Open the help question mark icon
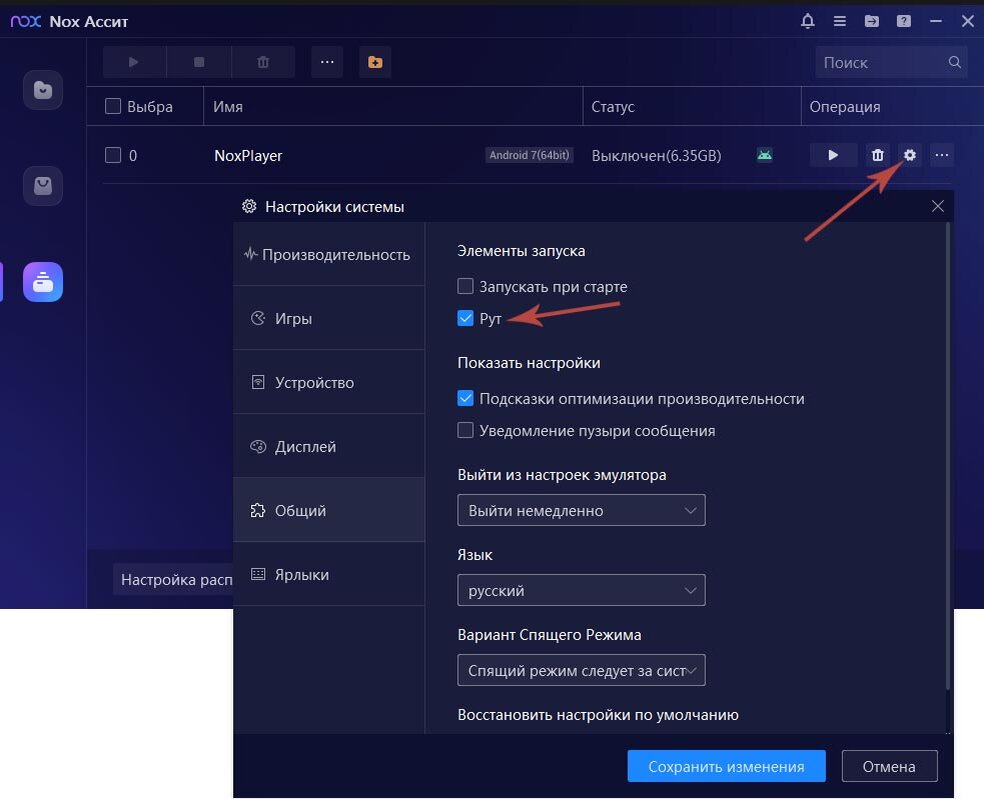This screenshot has width=984, height=799. (904, 21)
